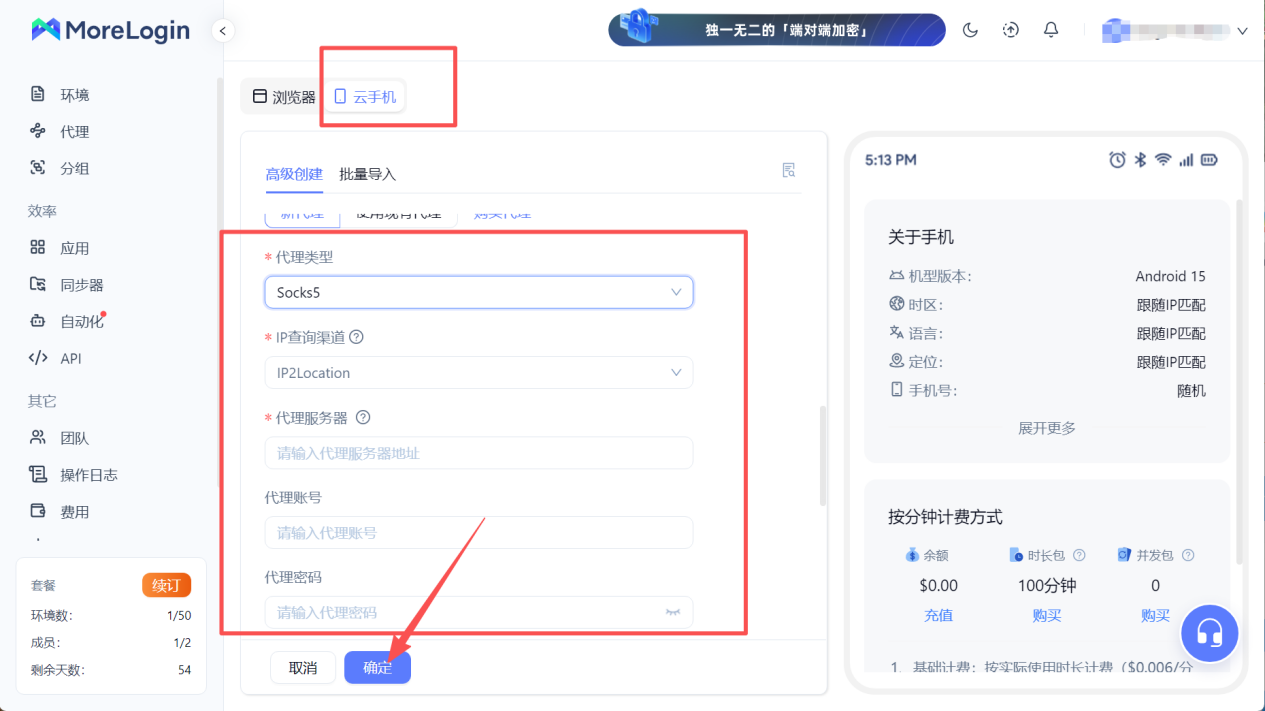Click the 充值 link under 余额
This screenshot has width=1265, height=711.
[x=938, y=615]
